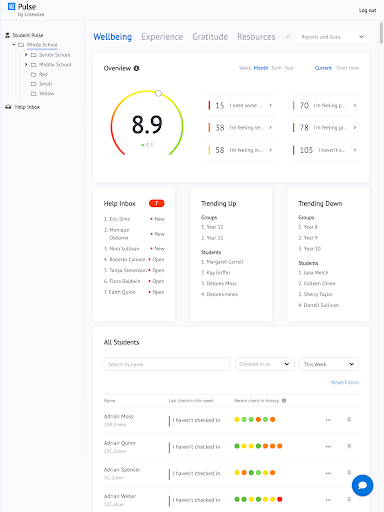Pin Adrian Moss row with pin icon
Screen dimensions: 384x512
tap(349, 419)
